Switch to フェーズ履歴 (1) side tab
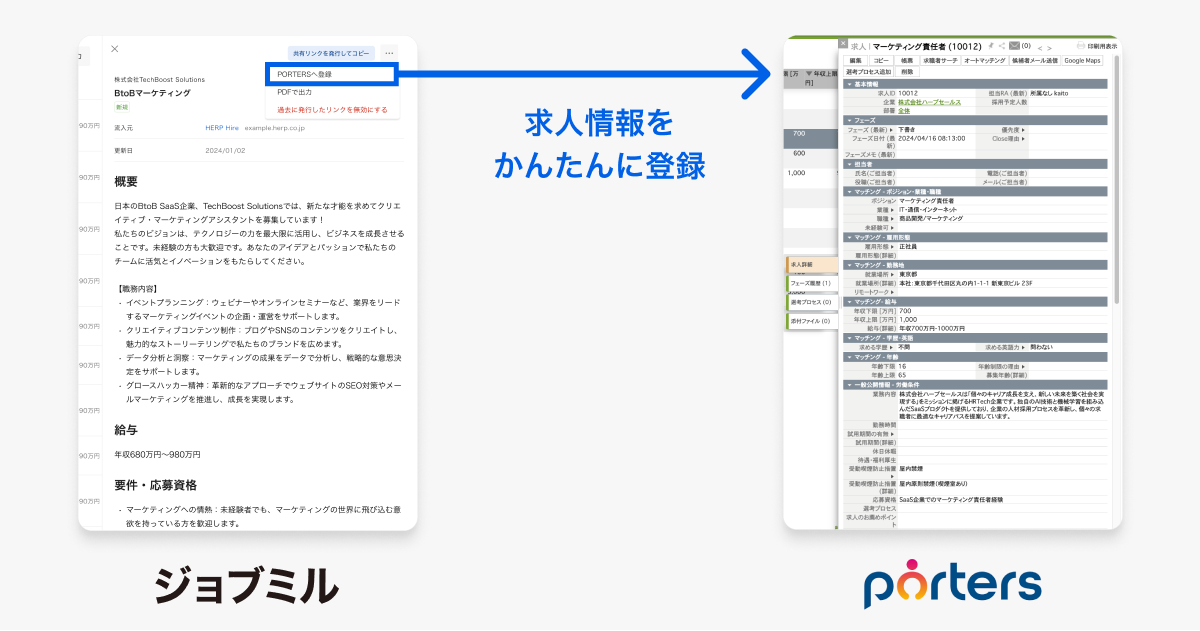The height and width of the screenshot is (631, 1200). [x=810, y=284]
